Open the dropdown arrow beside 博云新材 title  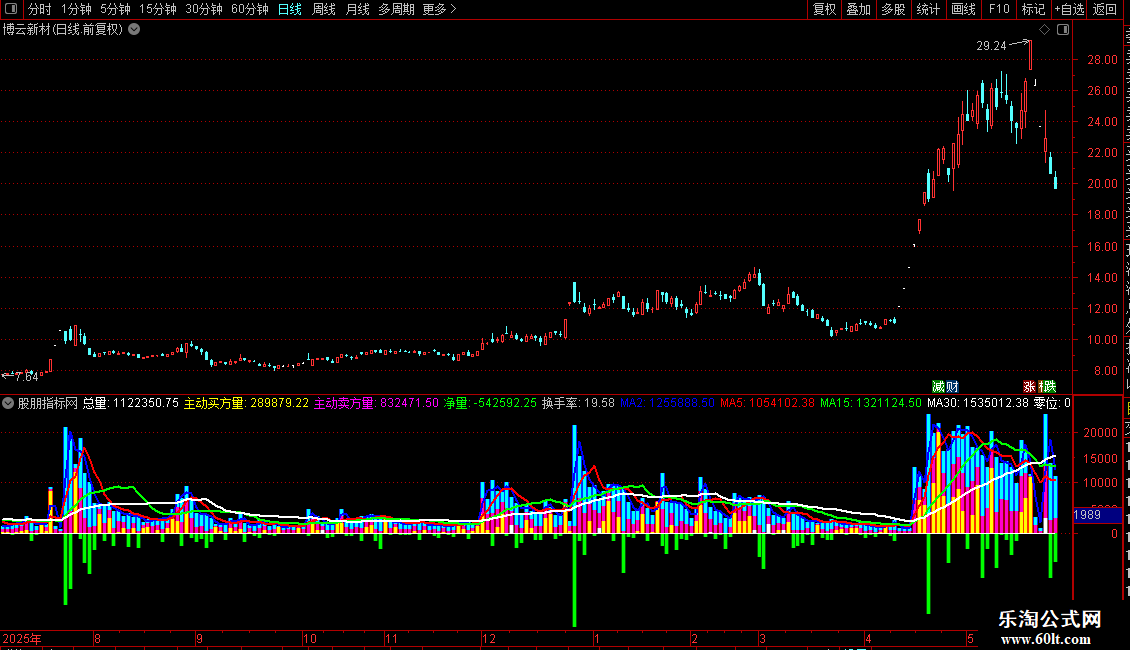tap(134, 30)
